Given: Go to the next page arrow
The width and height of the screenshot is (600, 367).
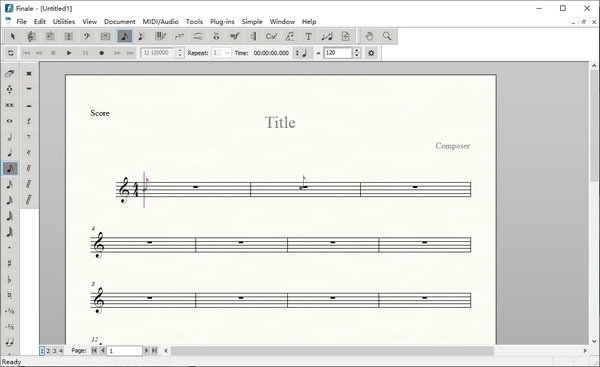Looking at the screenshot, I should click(x=146, y=351).
